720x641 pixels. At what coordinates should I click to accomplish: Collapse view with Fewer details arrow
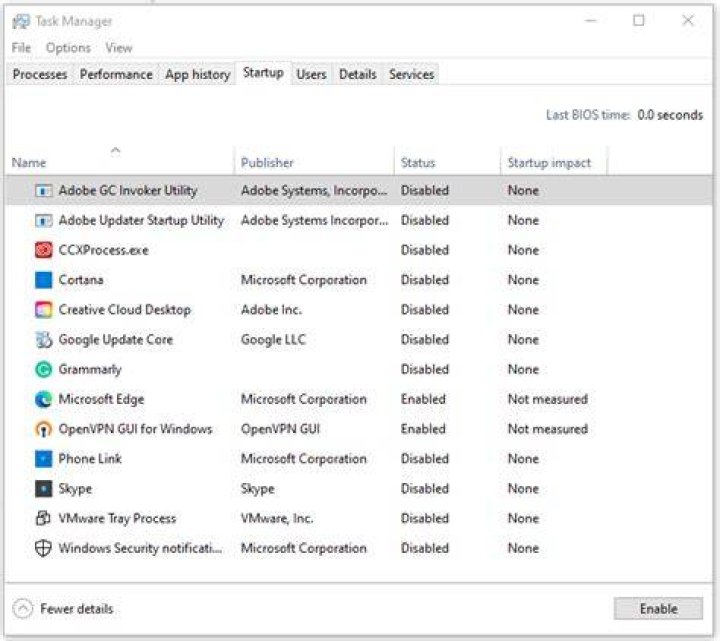click(23, 609)
